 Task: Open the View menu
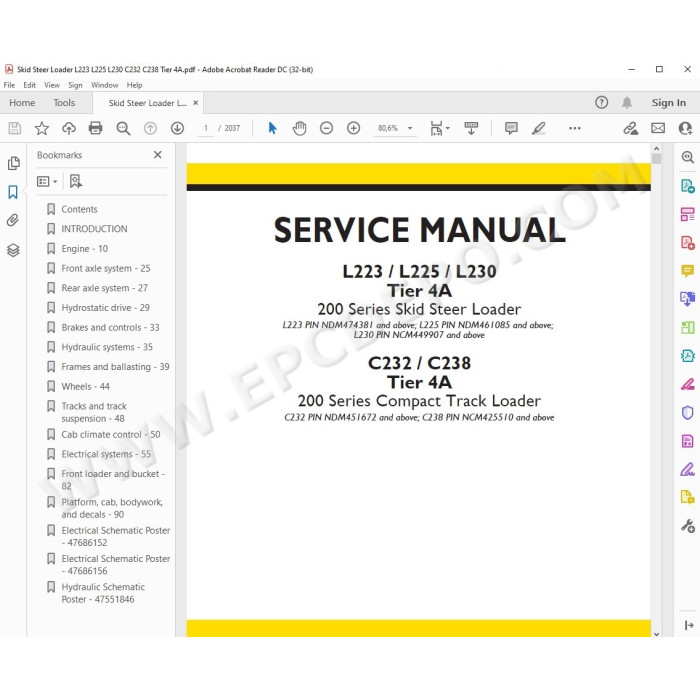point(52,85)
